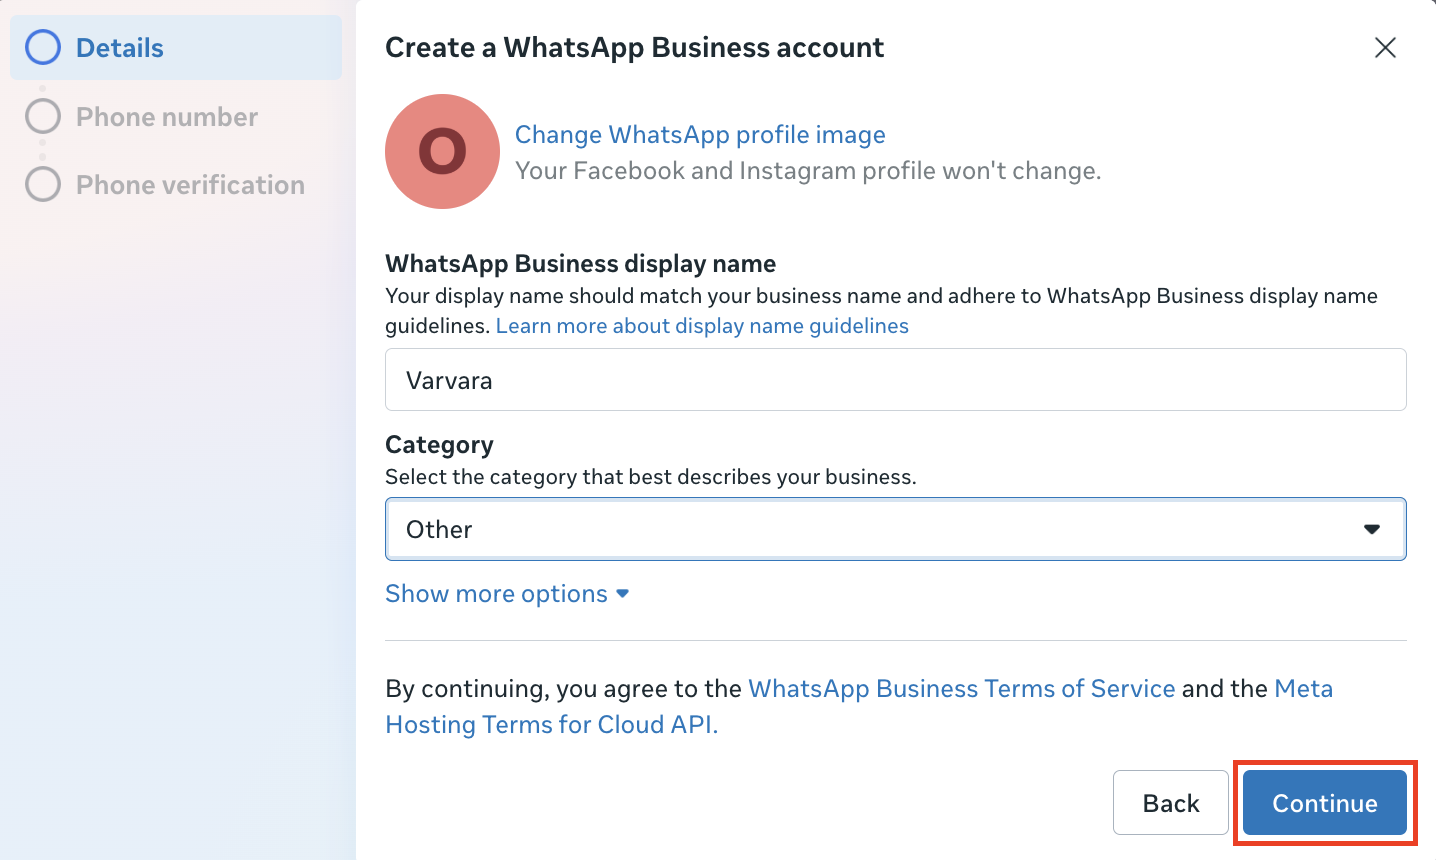The image size is (1436, 860).
Task: Close the Create WhatsApp Business account dialog
Action: pos(1385,48)
